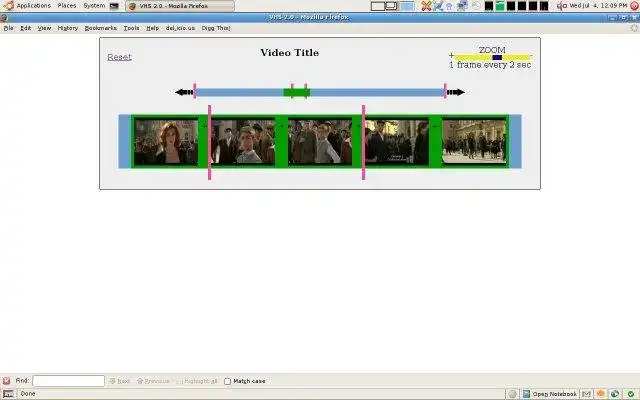The width and height of the screenshot is (640, 400).
Task: Open the System menu in top panel
Action: click(x=94, y=6)
